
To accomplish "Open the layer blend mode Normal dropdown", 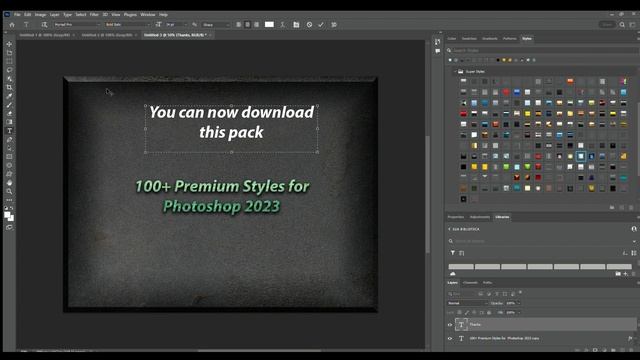I will (467, 303).
